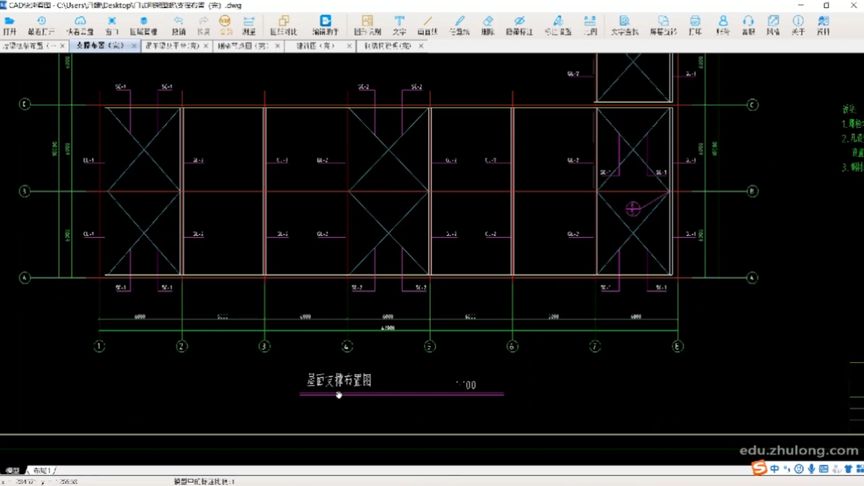
Task: Click the circled marker in drawing
Action: pyautogui.click(x=633, y=208)
